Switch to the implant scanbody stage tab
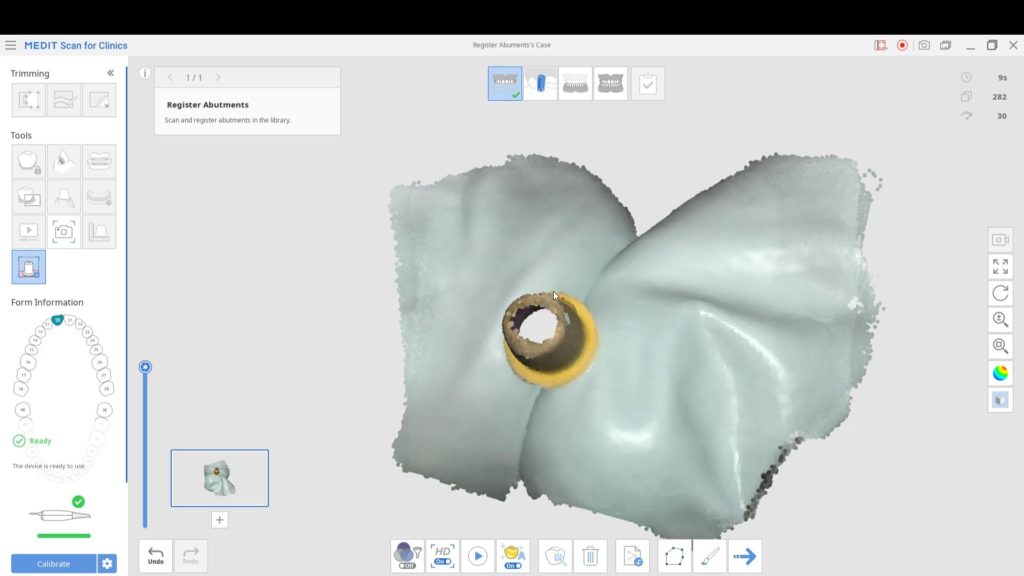 [x=540, y=84]
